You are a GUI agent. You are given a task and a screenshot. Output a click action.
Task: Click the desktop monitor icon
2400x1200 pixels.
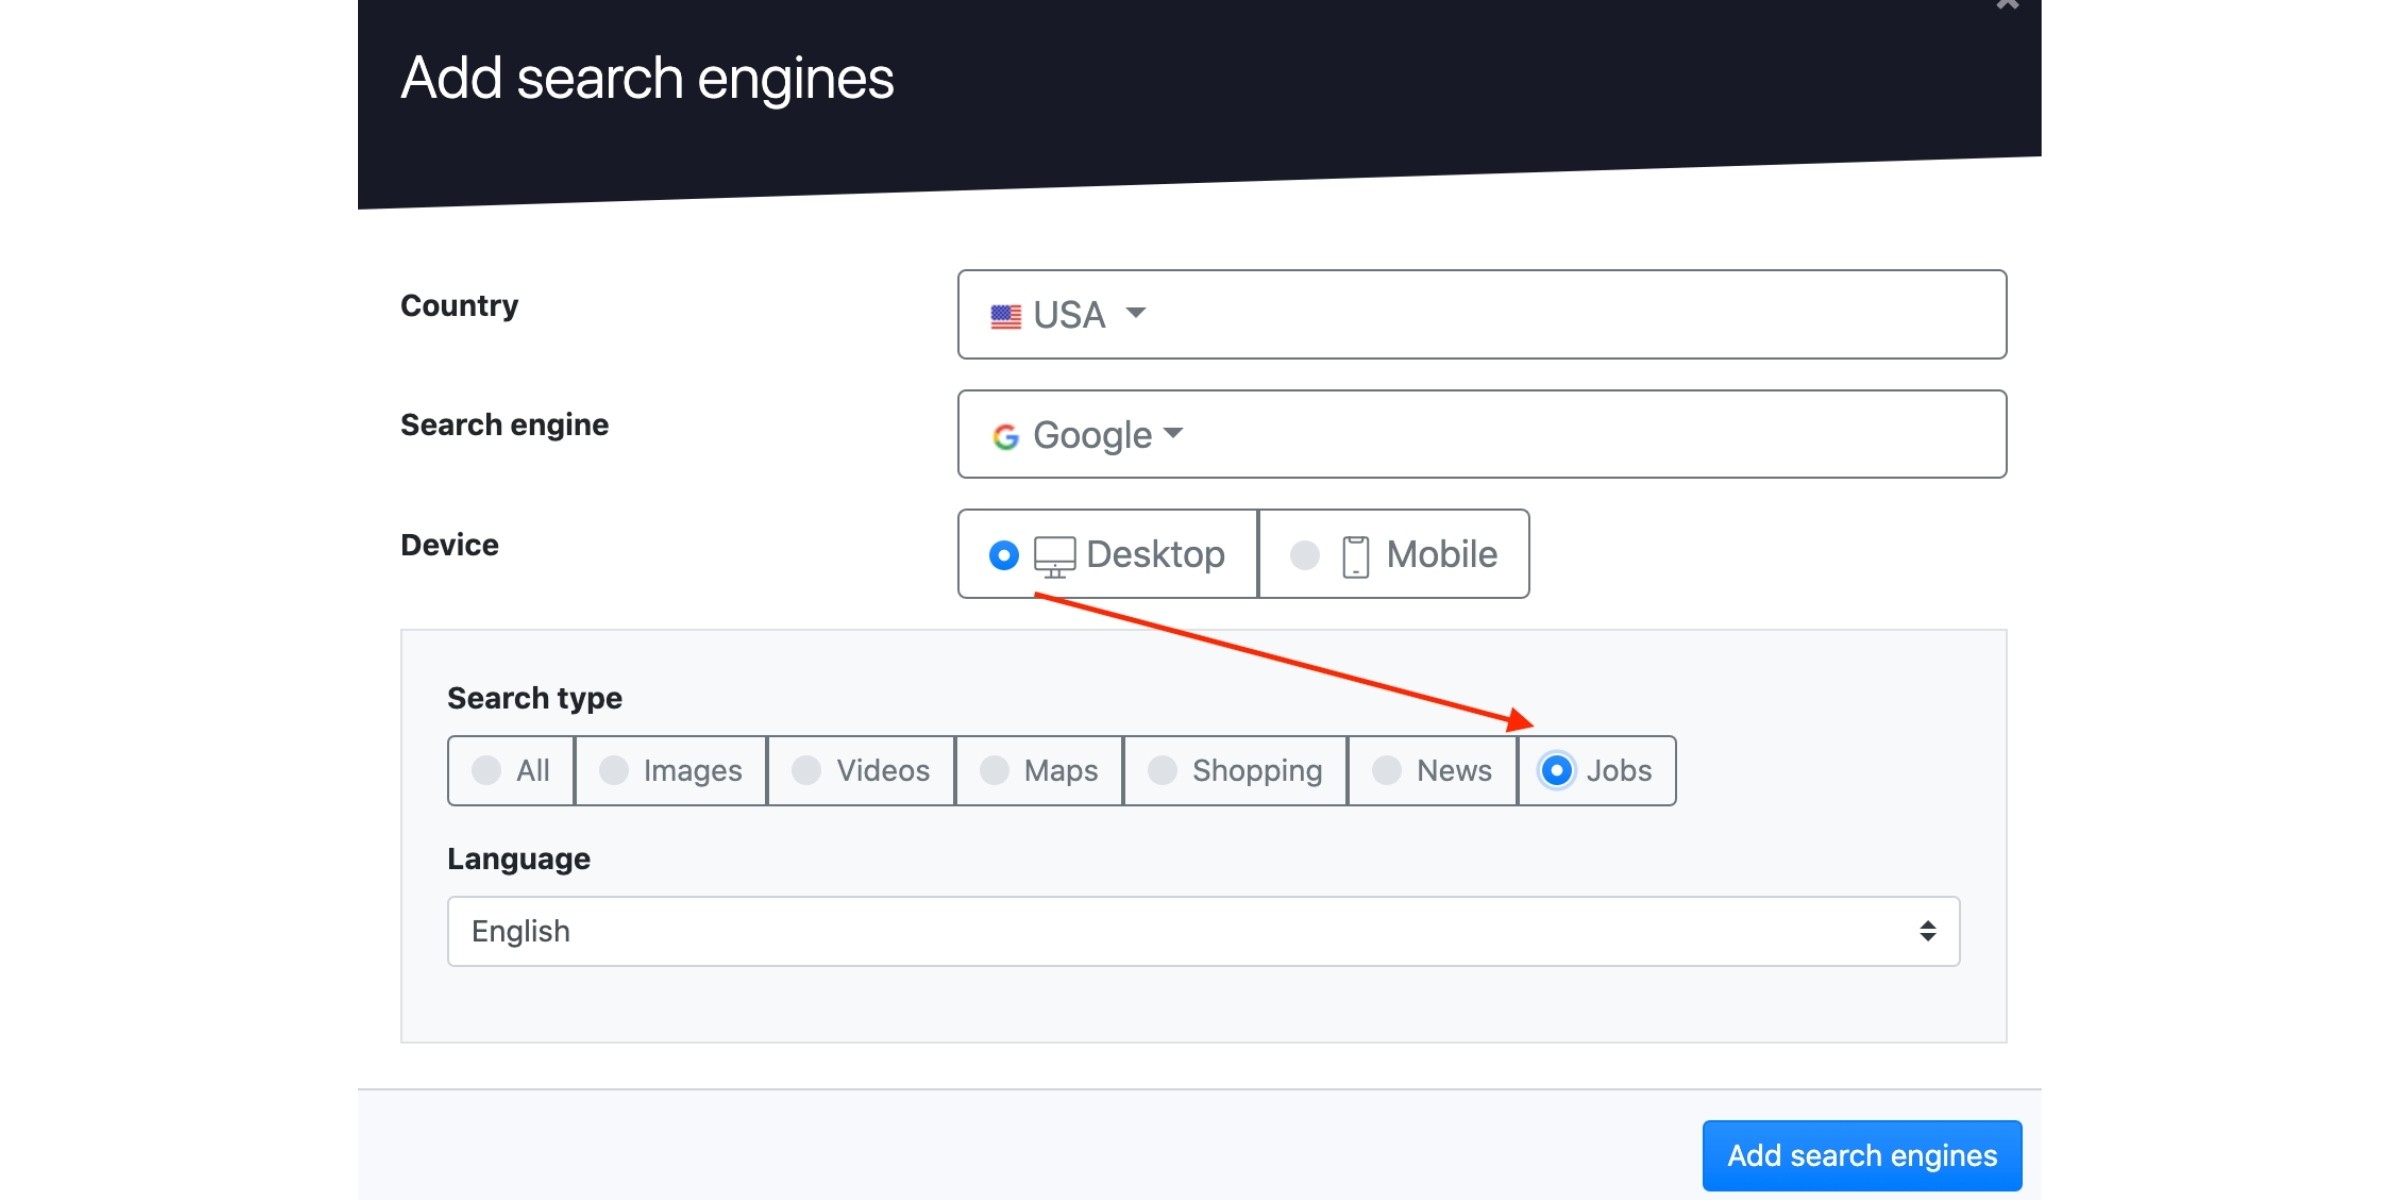click(1054, 556)
